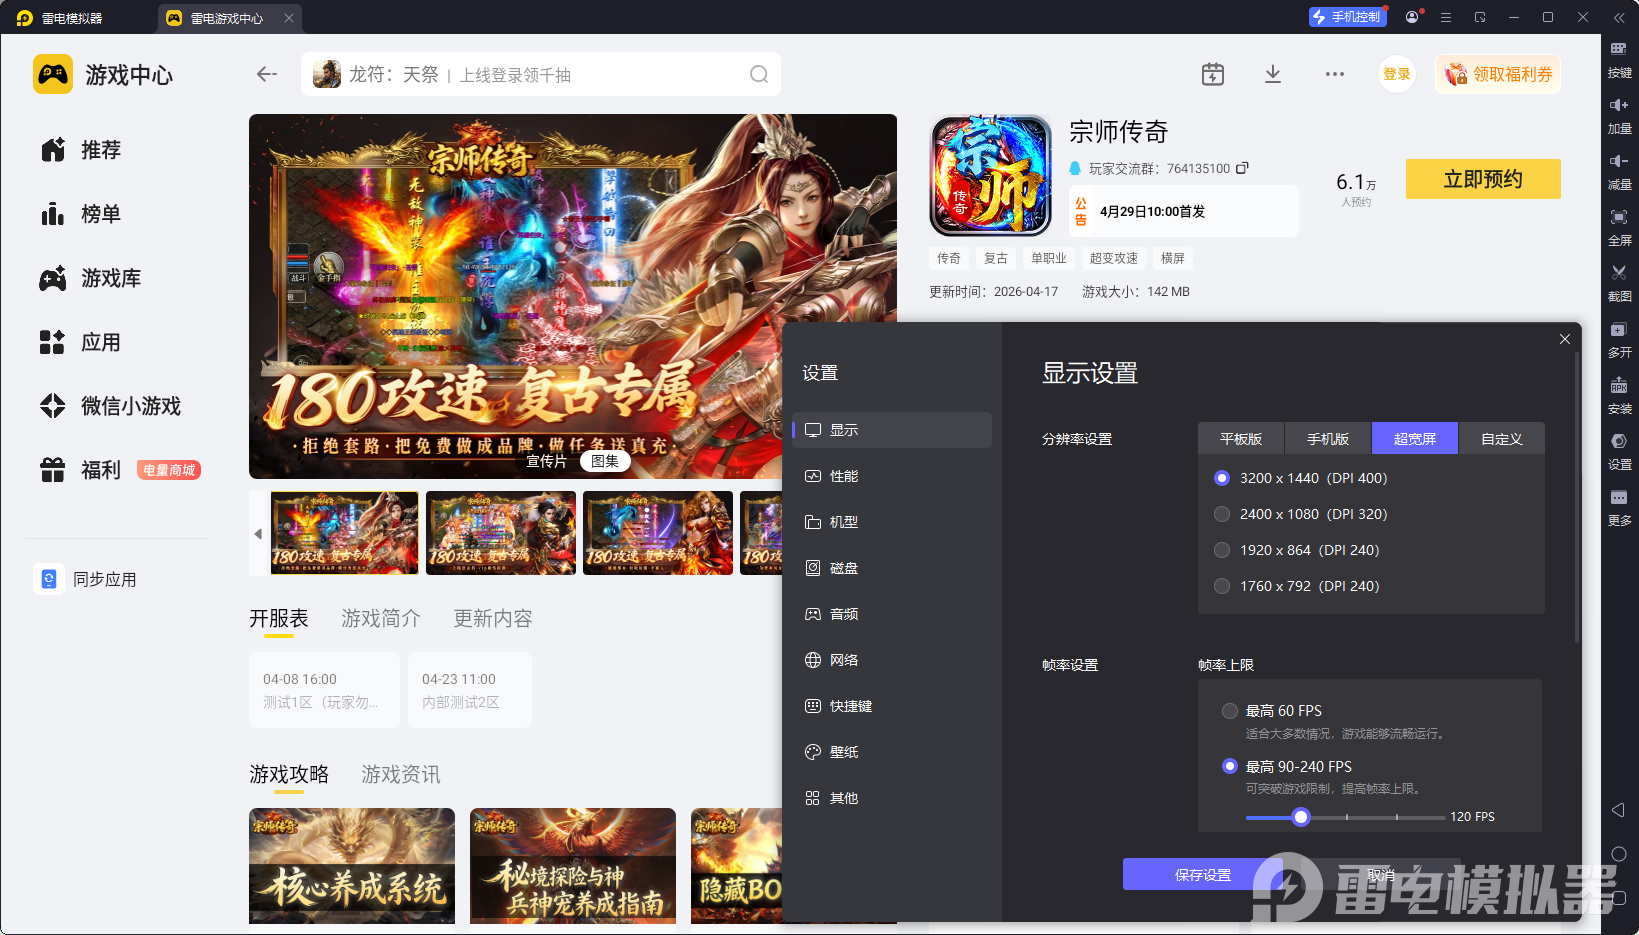Viewport: 1639px width, 935px height.
Task: Click the 登录 login button
Action: pos(1397,74)
